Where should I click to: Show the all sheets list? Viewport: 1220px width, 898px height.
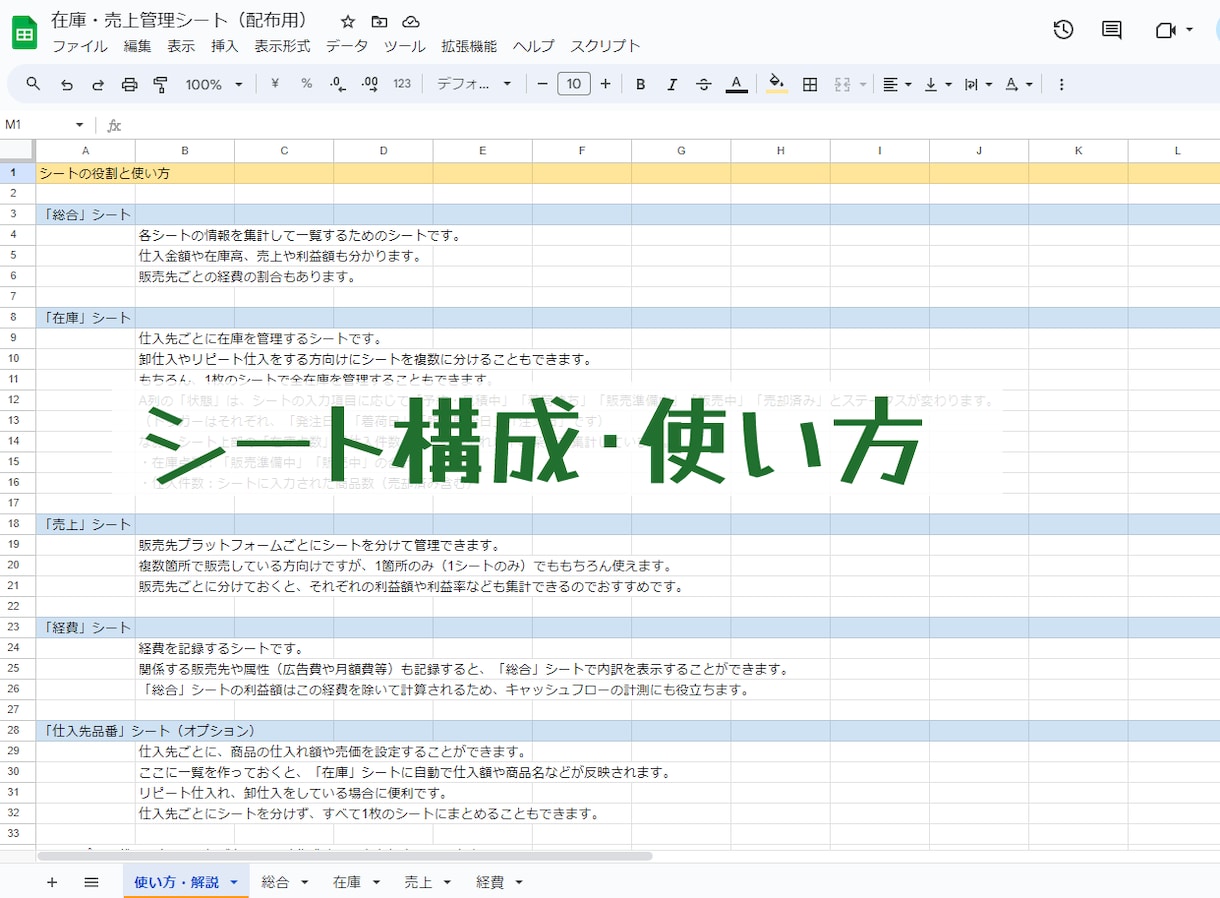(x=91, y=882)
